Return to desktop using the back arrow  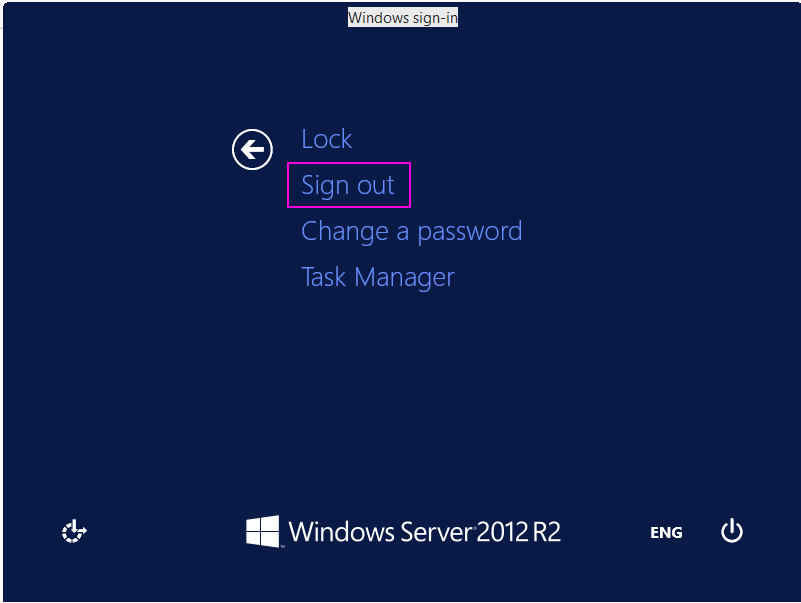coord(252,149)
